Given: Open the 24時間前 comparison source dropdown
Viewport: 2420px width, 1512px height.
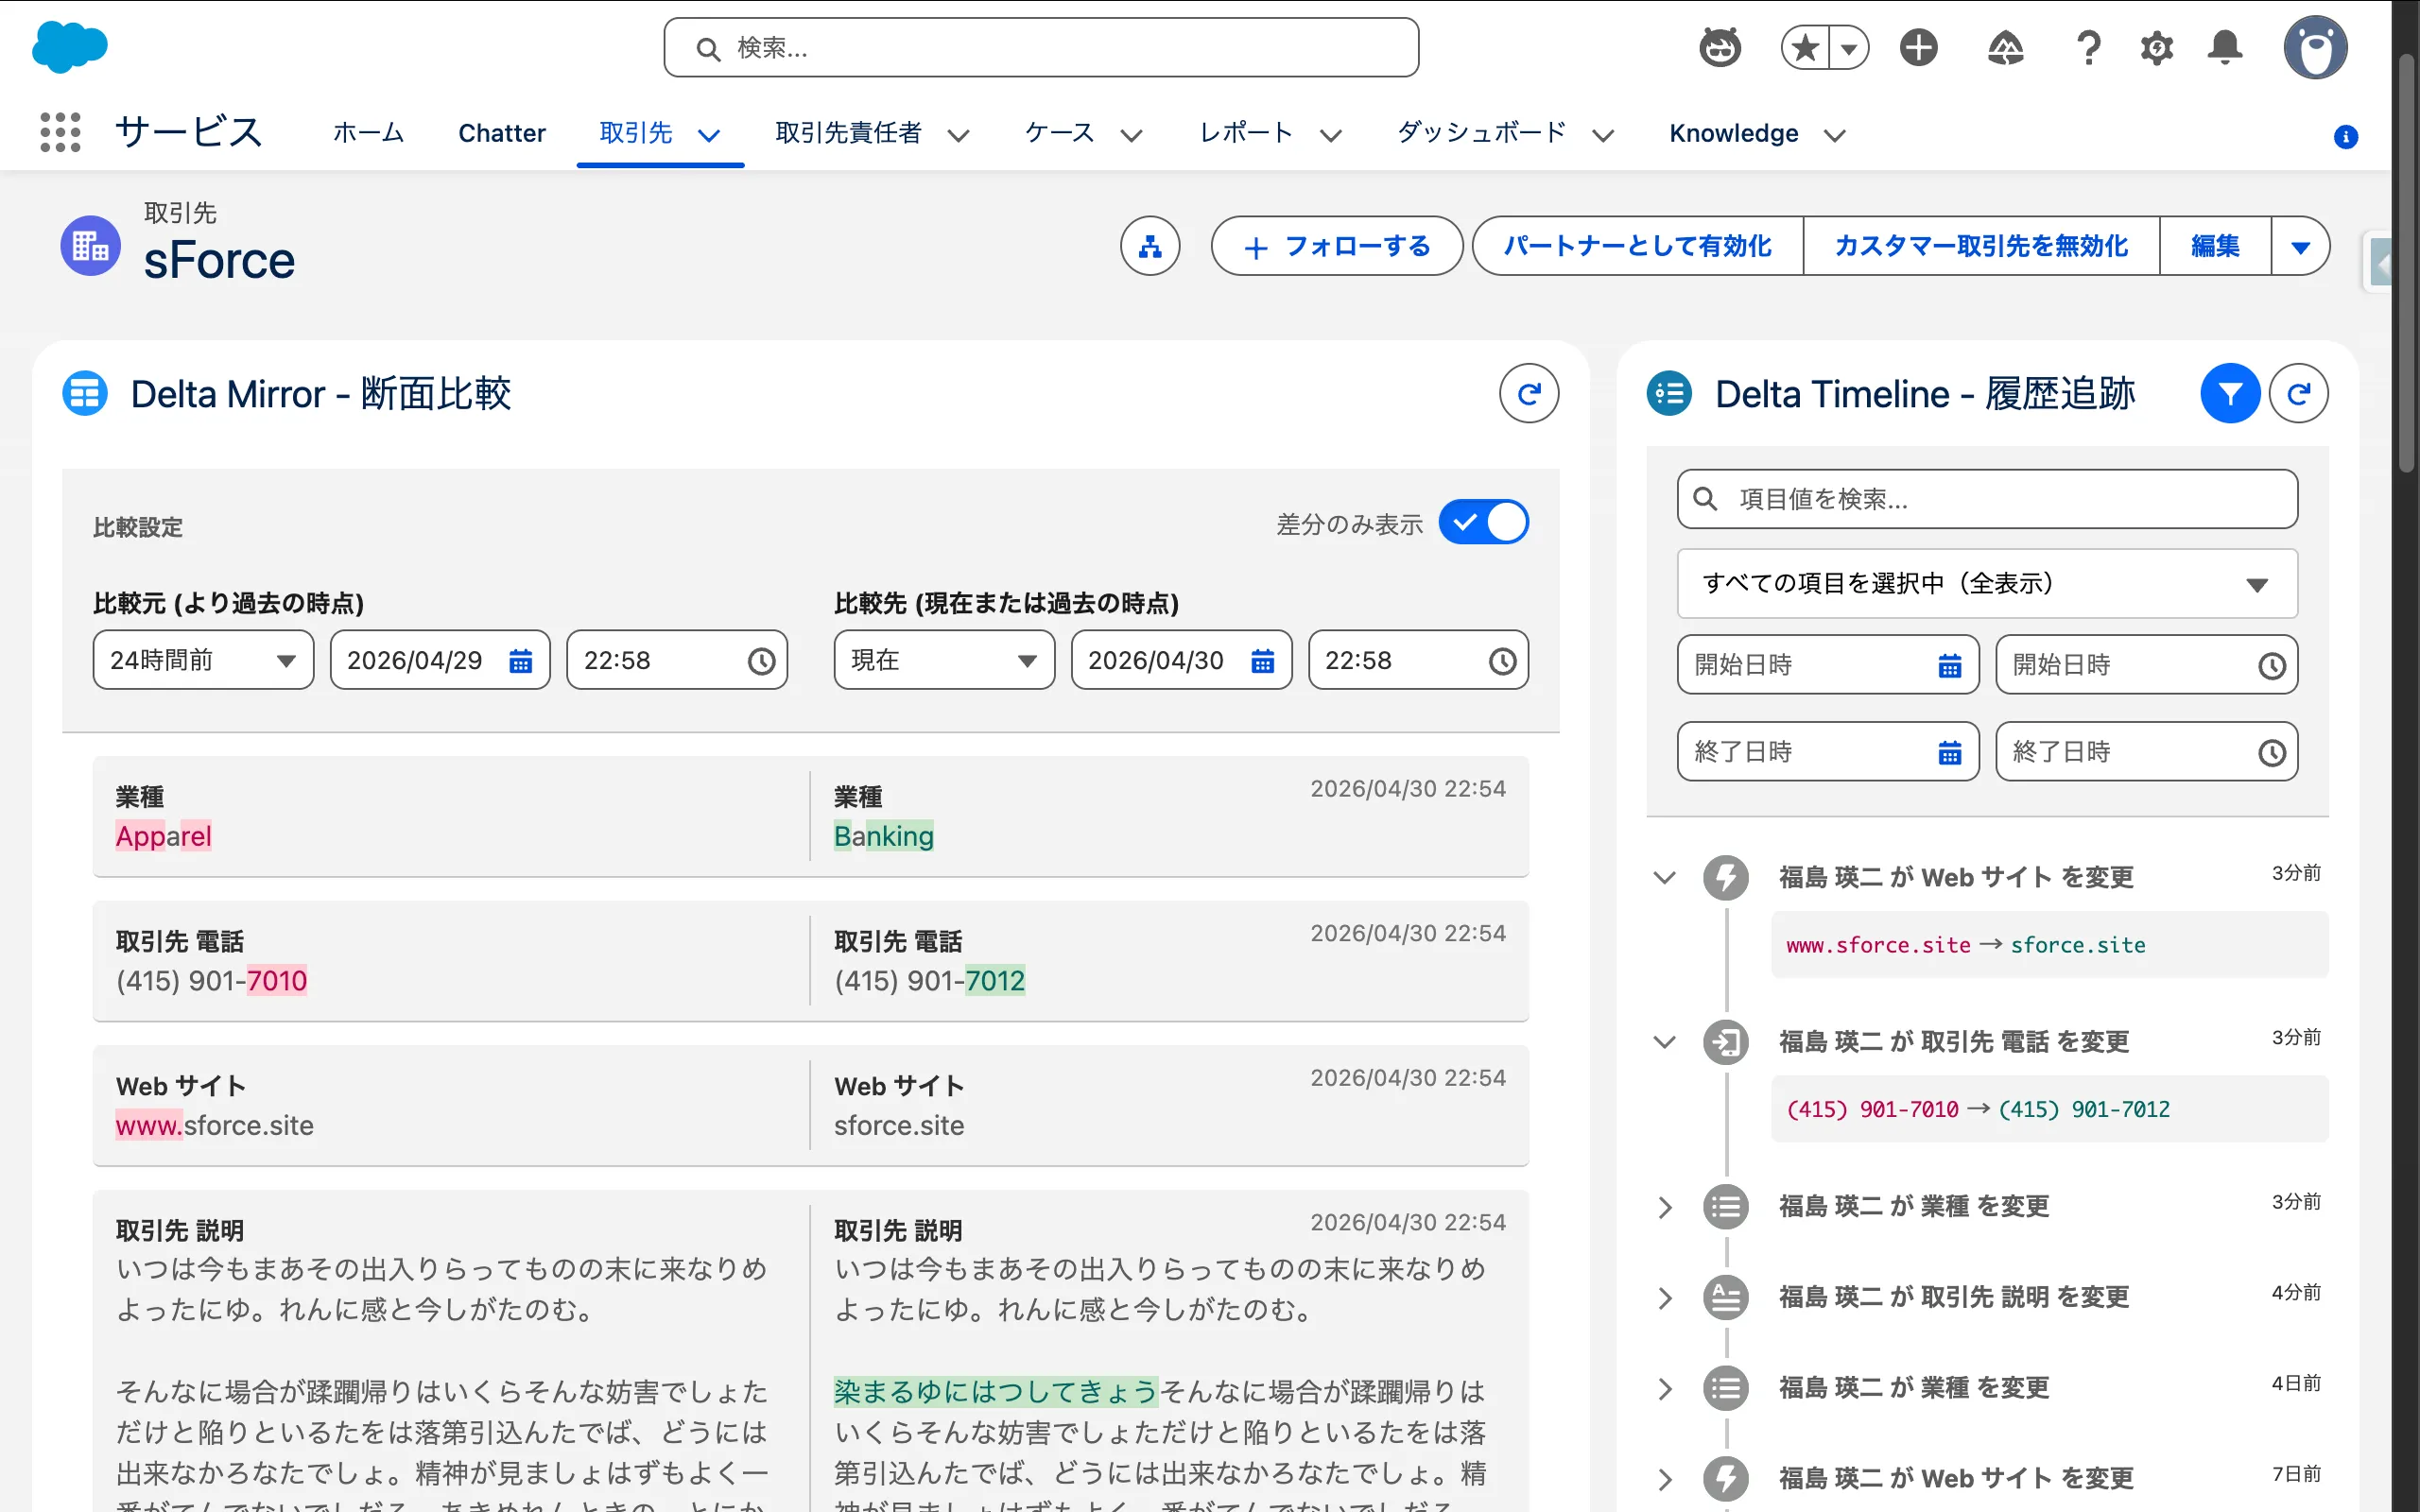Looking at the screenshot, I should (x=203, y=660).
